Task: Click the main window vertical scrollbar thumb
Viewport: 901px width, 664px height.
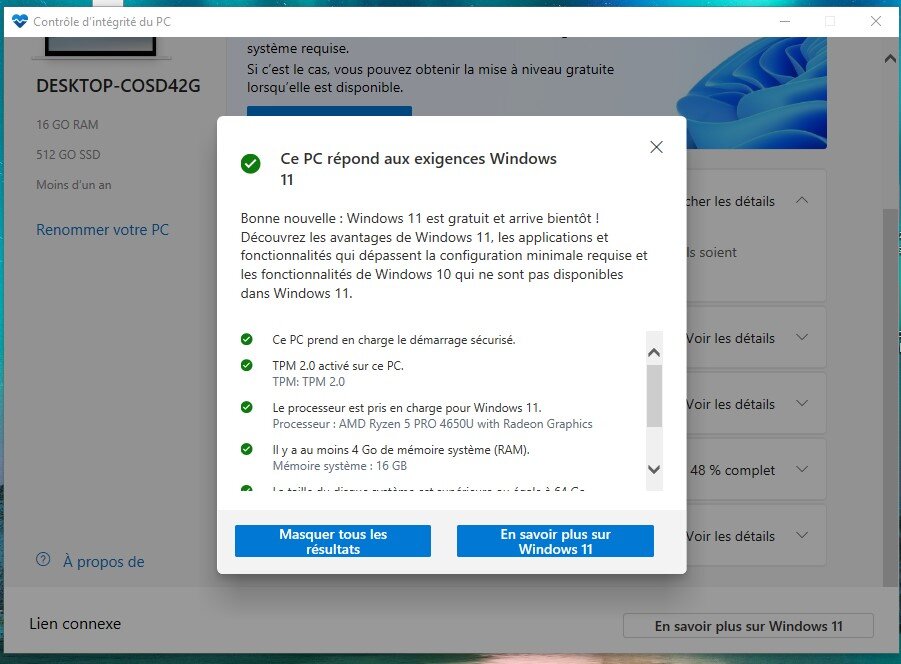Action: click(890, 396)
